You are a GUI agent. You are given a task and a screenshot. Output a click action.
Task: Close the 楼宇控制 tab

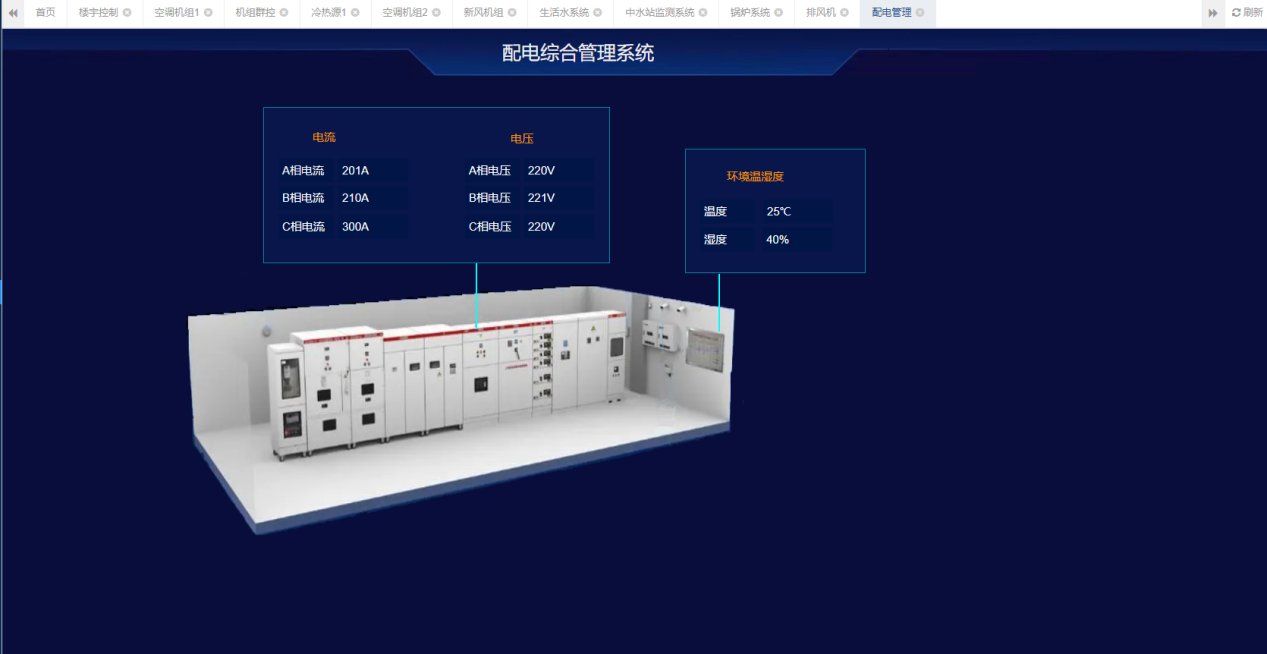pos(127,13)
